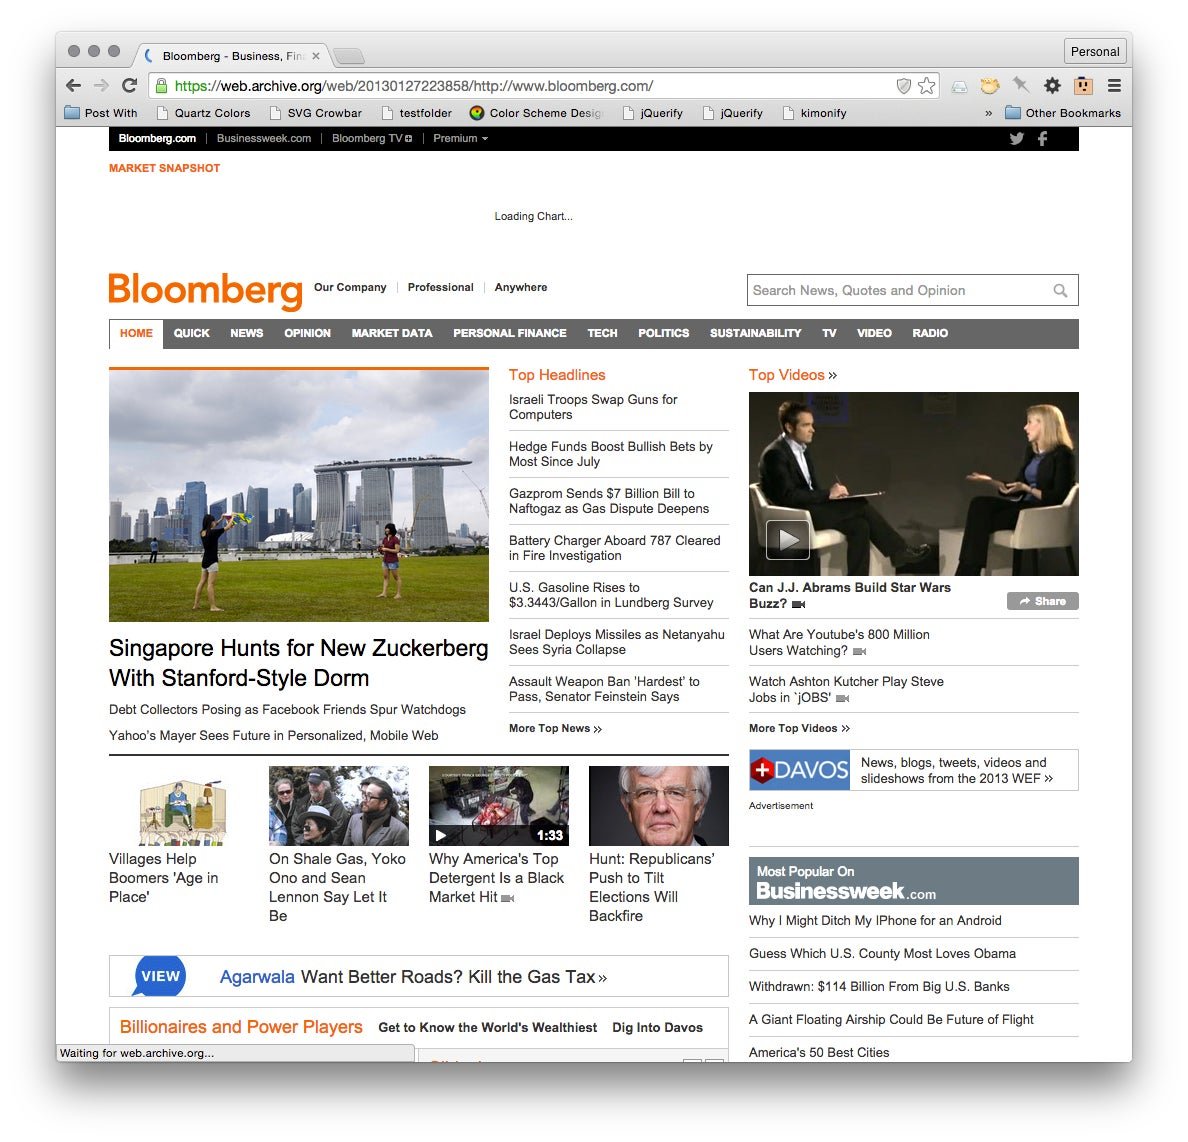Open Hedge Funds Boost Bullish Bets headline
1188x1142 pixels.
pyautogui.click(x=611, y=454)
